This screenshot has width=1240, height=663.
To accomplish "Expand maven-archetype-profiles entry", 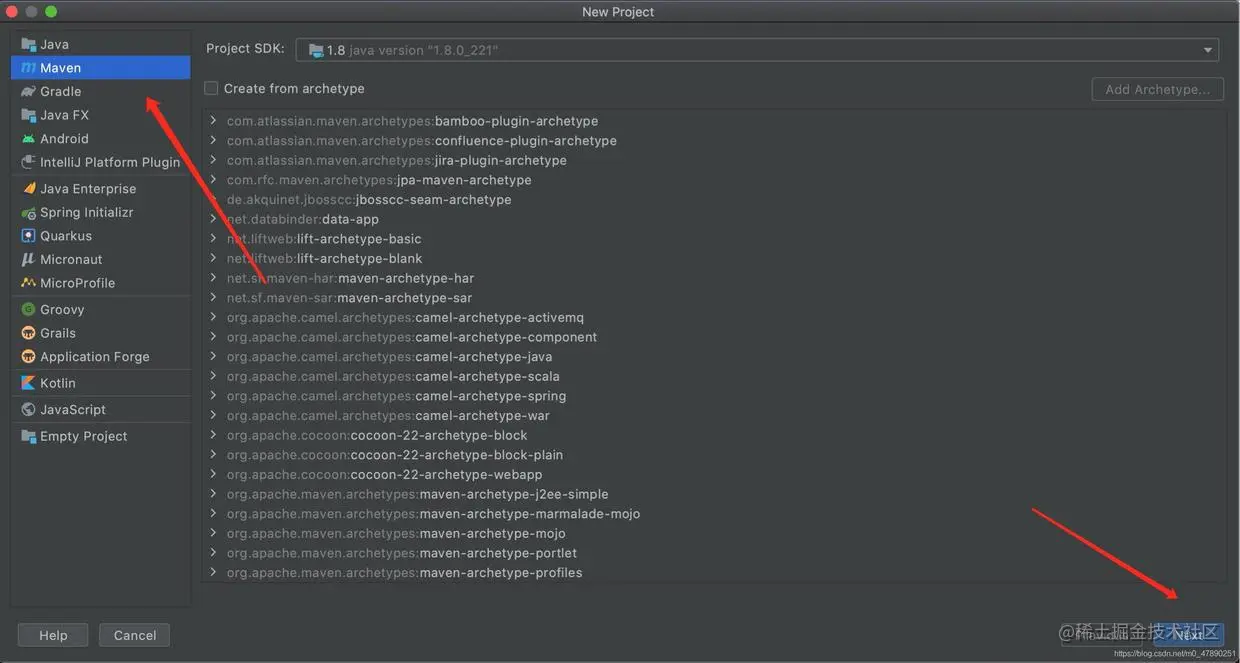I will point(213,573).
